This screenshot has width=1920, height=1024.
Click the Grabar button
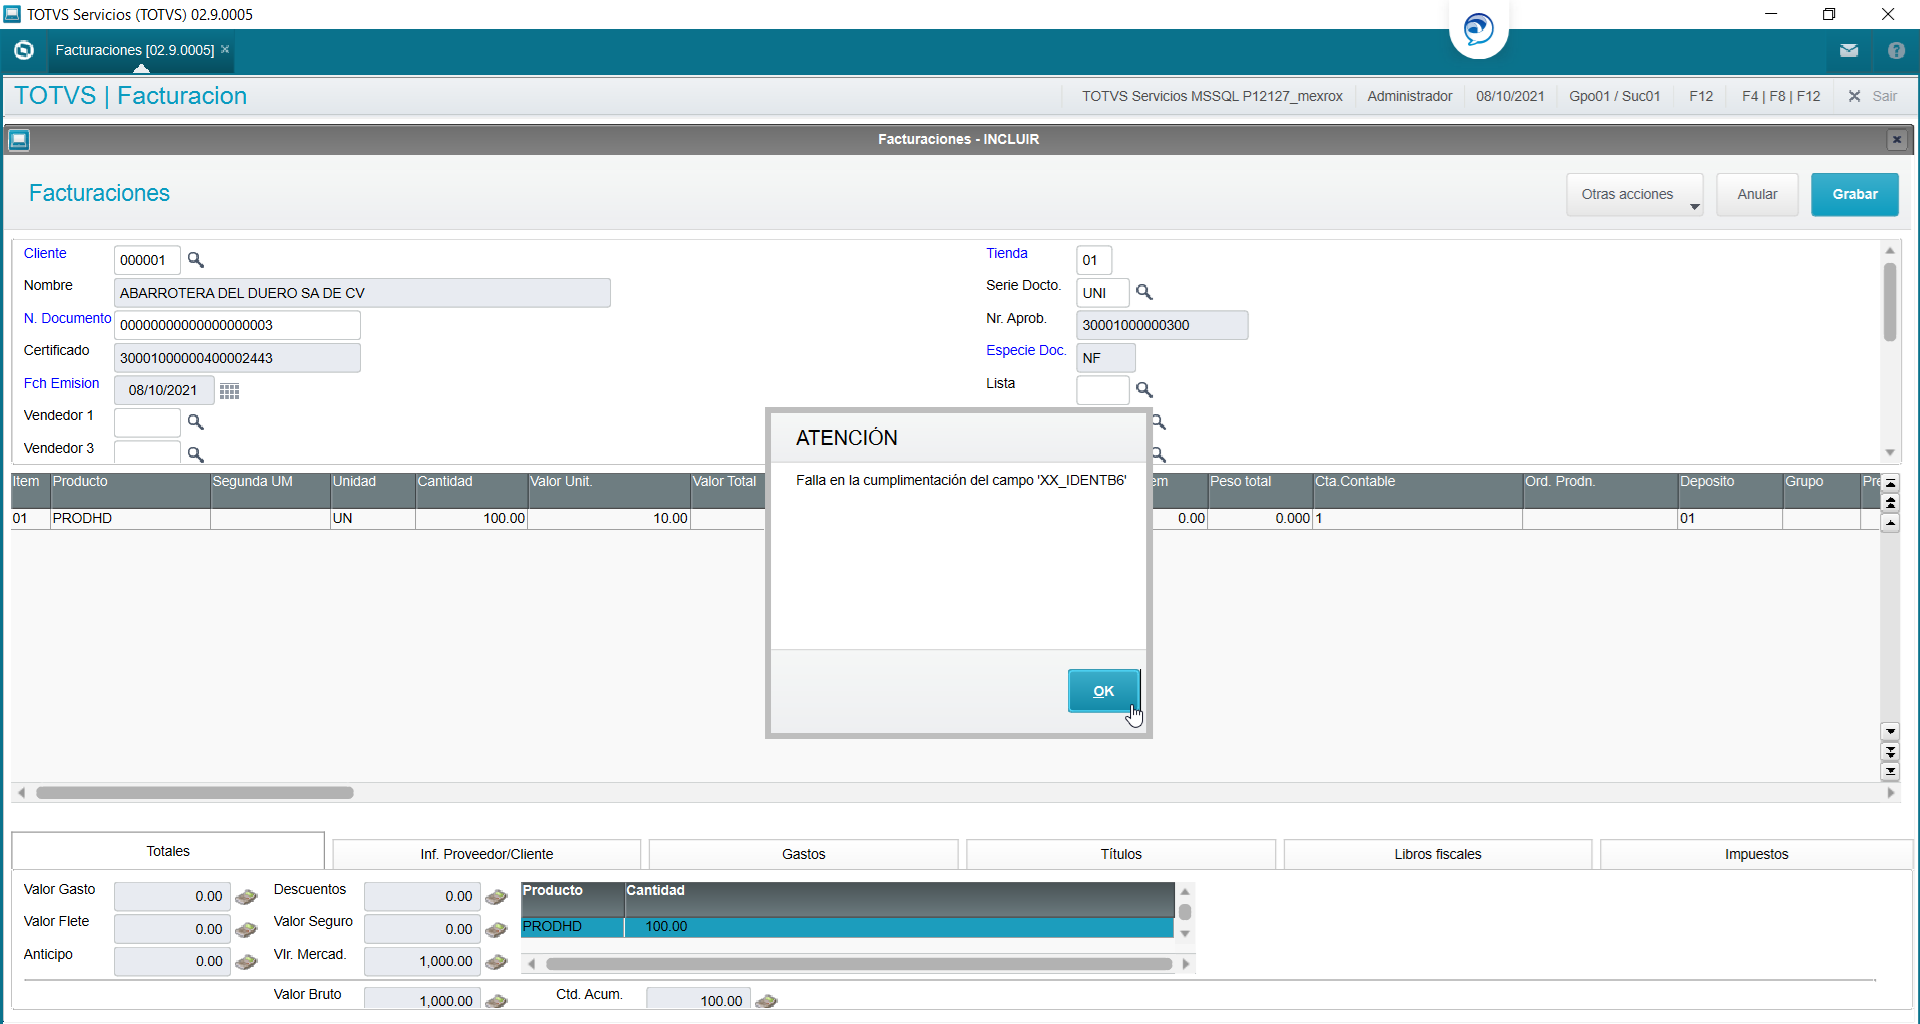point(1854,194)
